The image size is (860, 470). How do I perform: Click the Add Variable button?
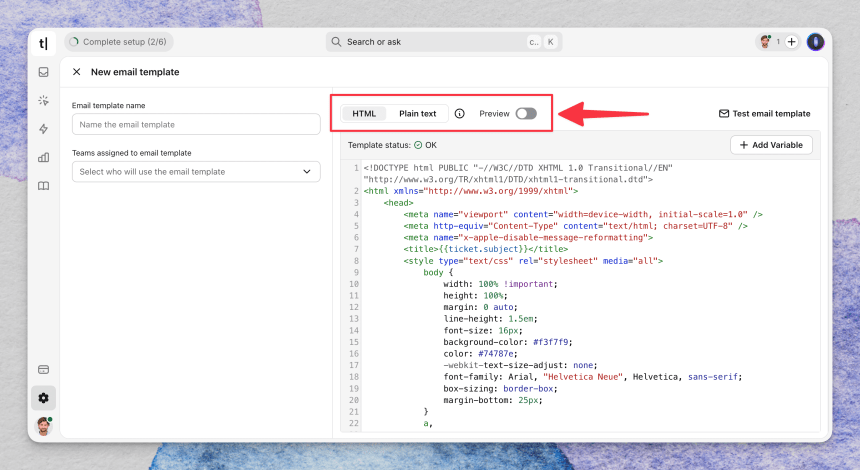771,145
